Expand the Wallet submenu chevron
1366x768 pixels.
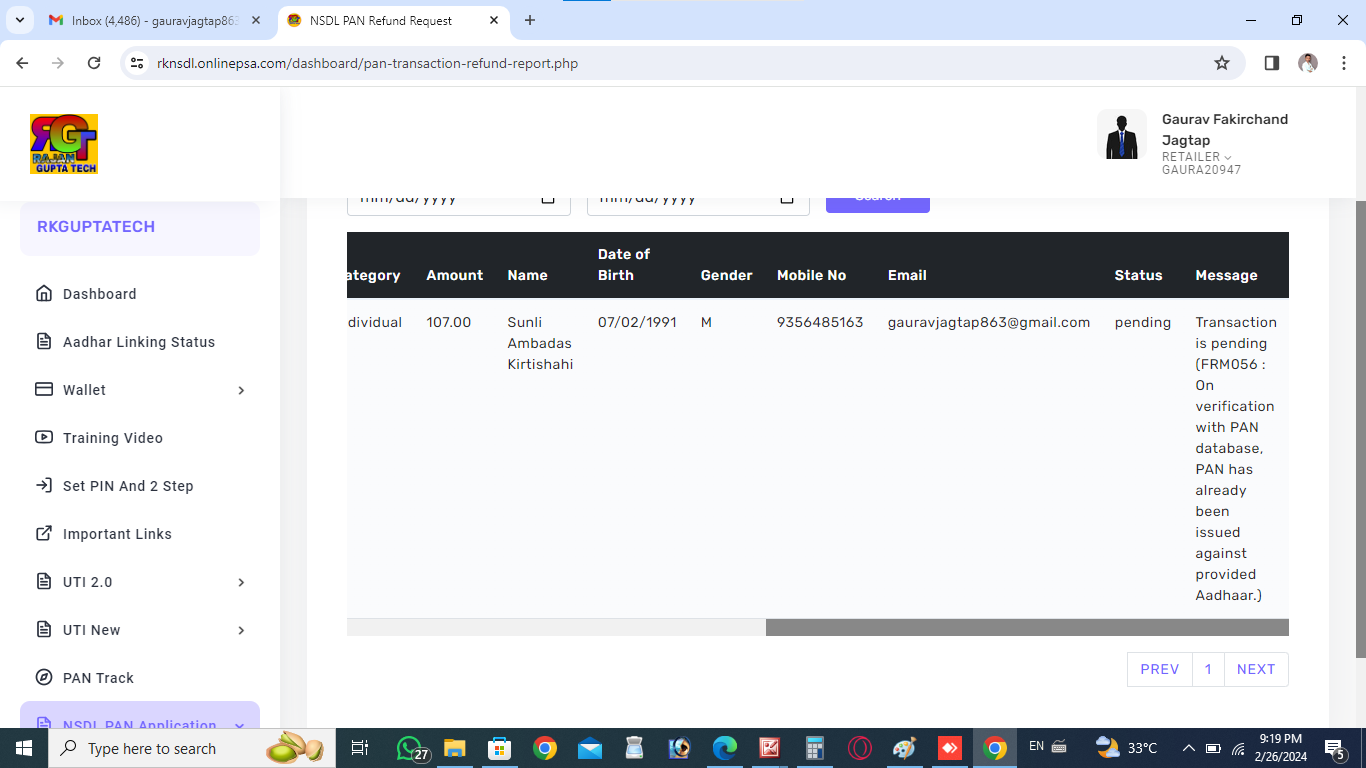click(241, 390)
